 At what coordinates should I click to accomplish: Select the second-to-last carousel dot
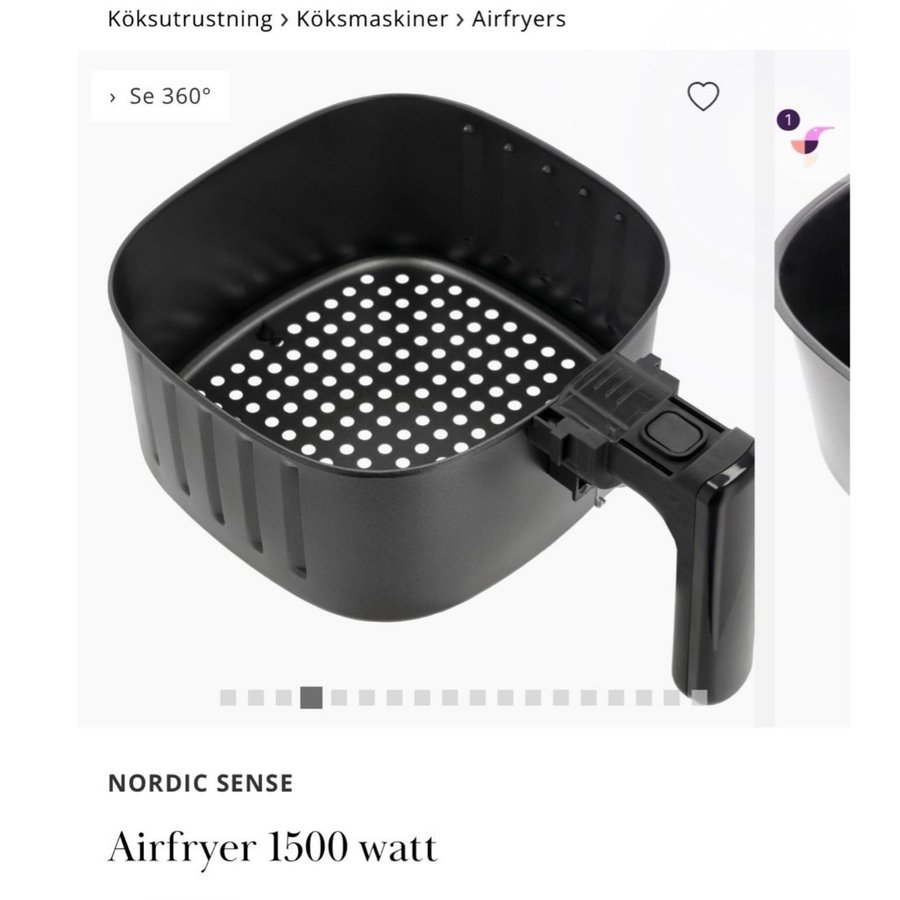click(672, 698)
